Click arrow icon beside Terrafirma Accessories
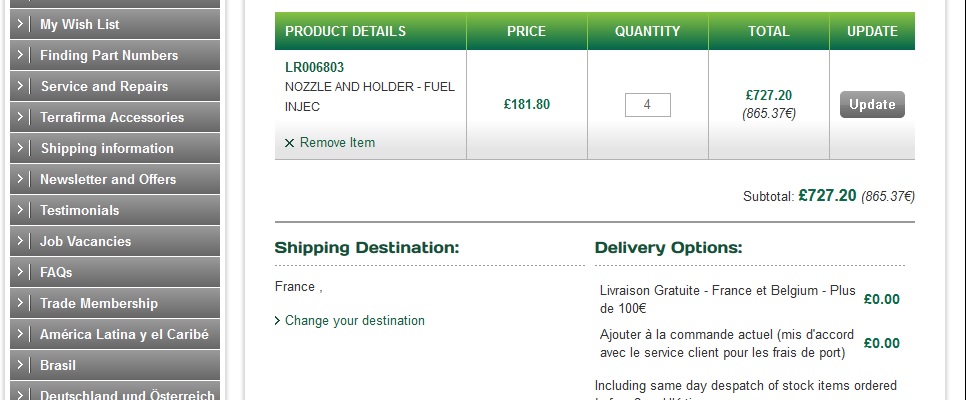The image size is (966, 400). click(21, 117)
